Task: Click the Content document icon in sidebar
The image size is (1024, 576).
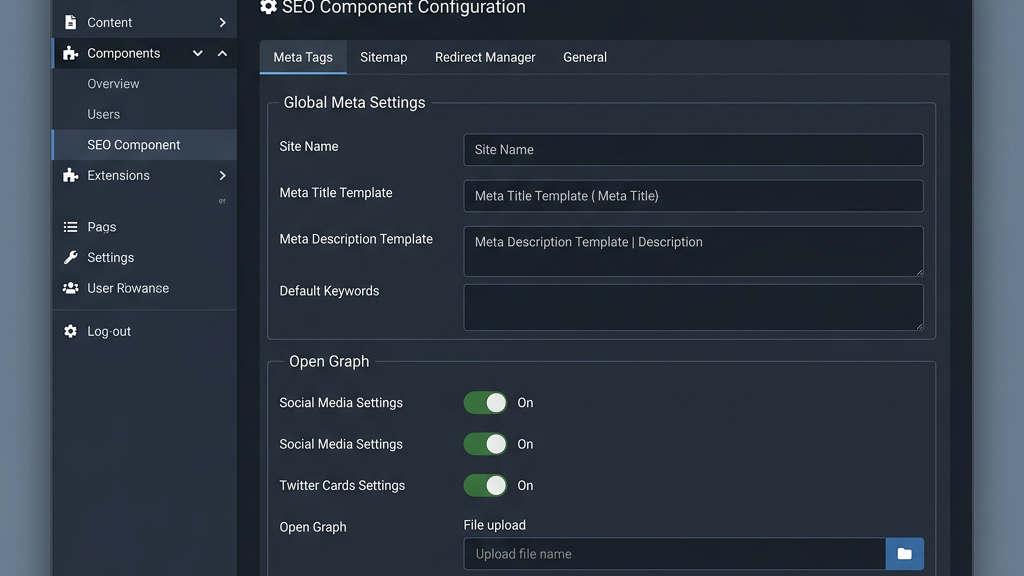Action: point(70,22)
